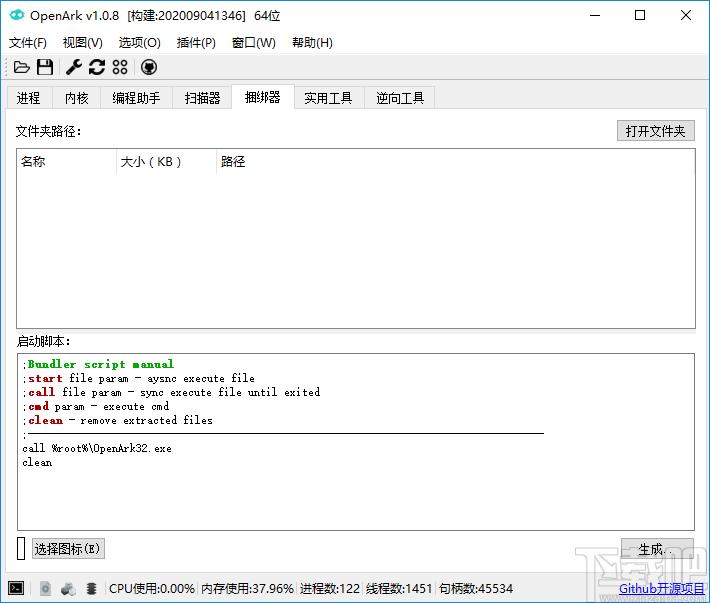Screen dimensions: 710x603
Task: Click the 句柄数:45534 status text
Action: (476, 589)
